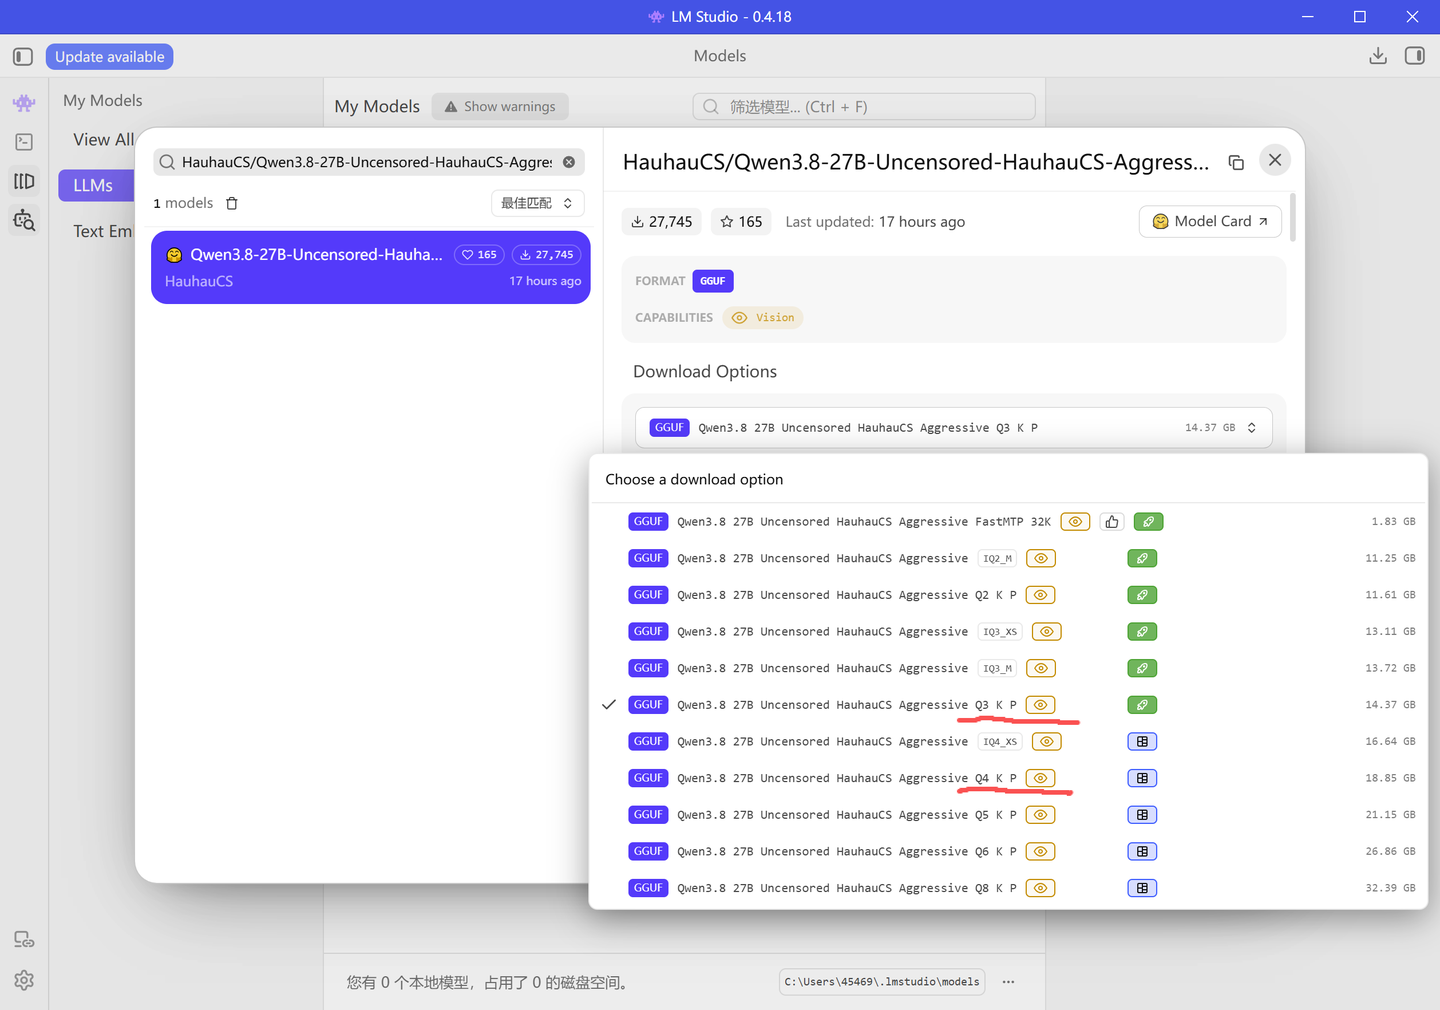Close the model details dialog

(1275, 160)
